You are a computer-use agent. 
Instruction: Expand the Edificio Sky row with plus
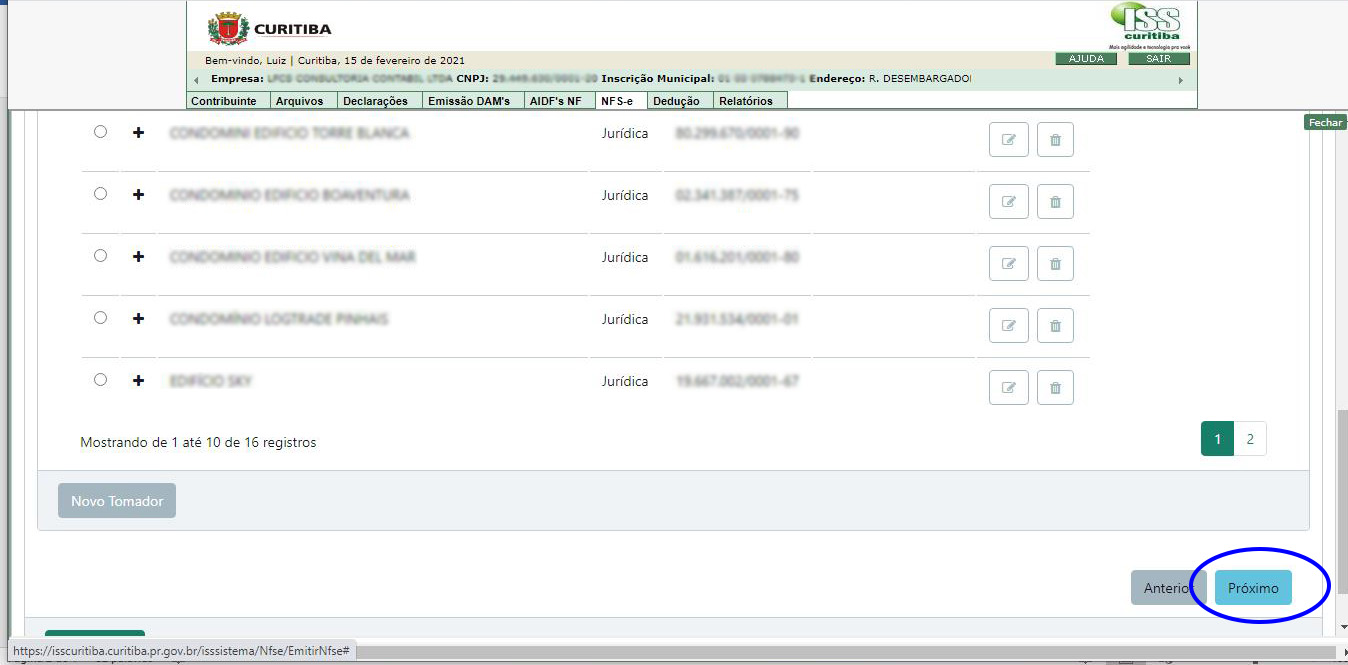click(x=138, y=381)
